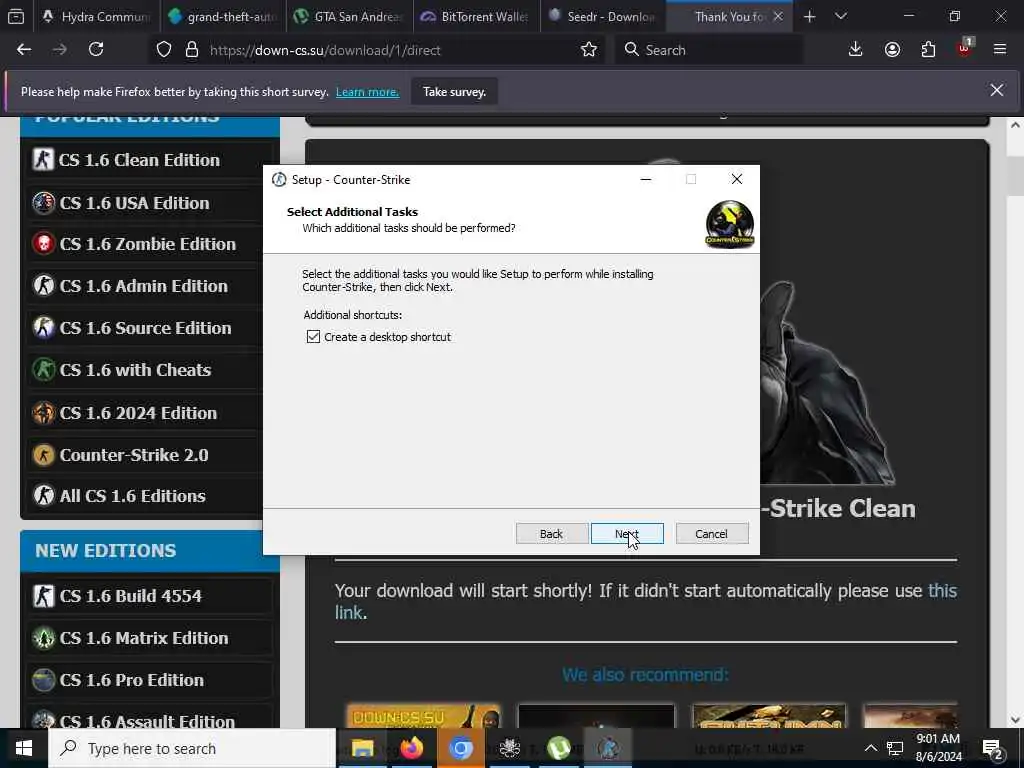Dismiss the Firefox survey notification bar
Viewport: 1024px width, 768px height.
coord(997,90)
